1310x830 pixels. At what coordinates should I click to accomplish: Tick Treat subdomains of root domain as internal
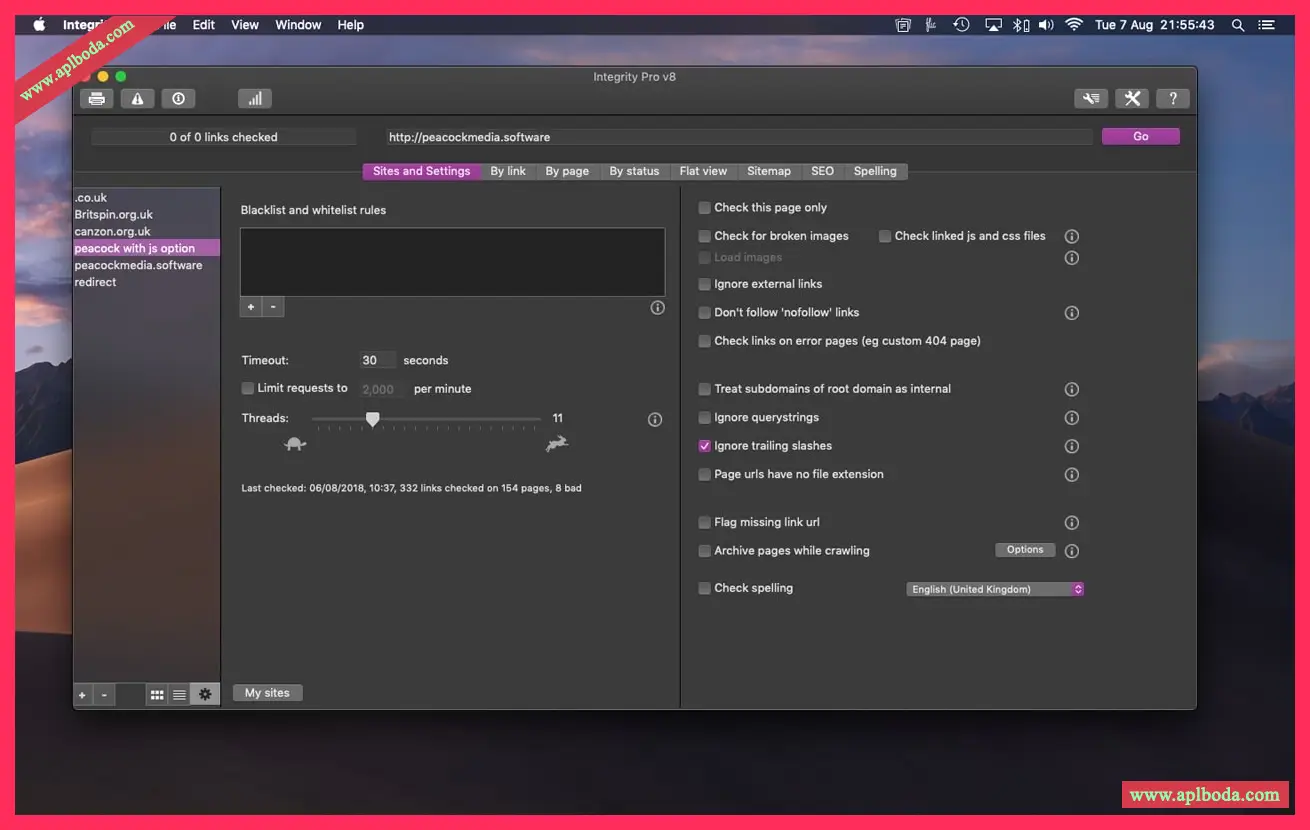pos(705,389)
